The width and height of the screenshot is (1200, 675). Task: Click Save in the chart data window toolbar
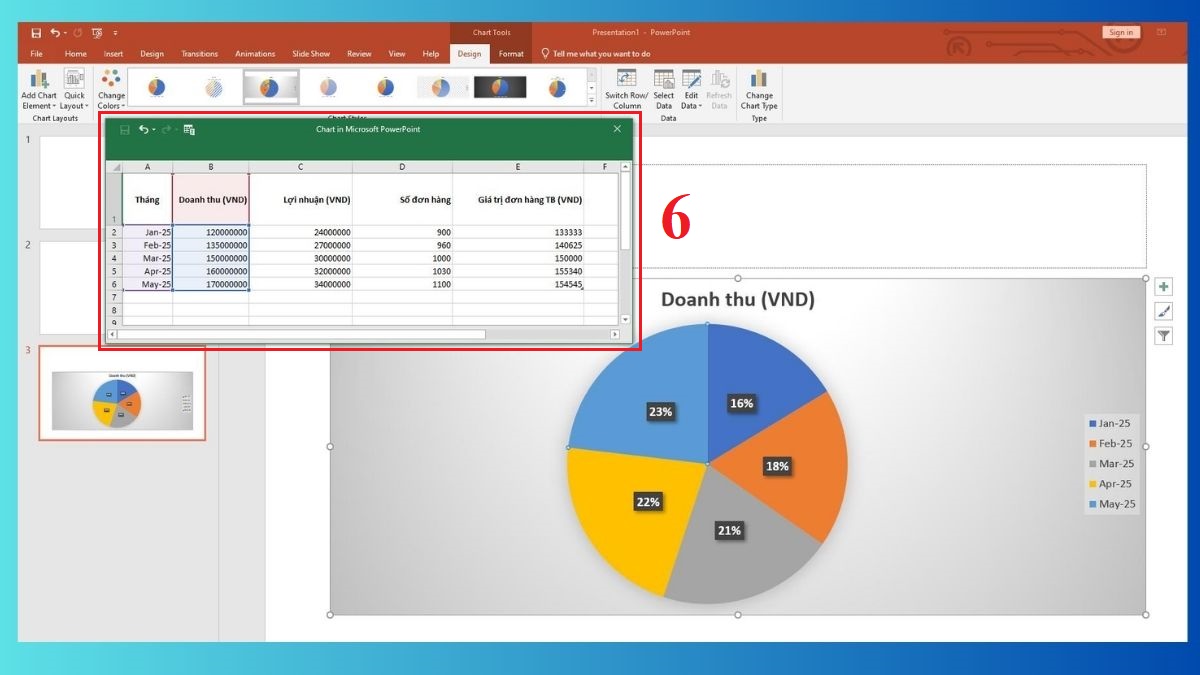click(125, 130)
